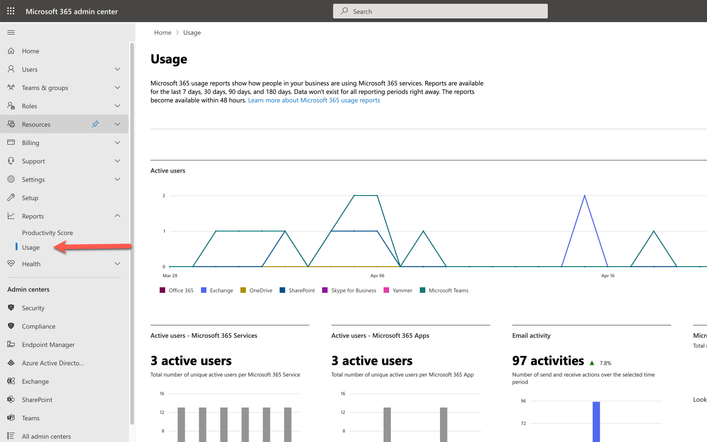This screenshot has height=442, width=707.
Task: Open the Setup menu item
Action: [x=30, y=198]
